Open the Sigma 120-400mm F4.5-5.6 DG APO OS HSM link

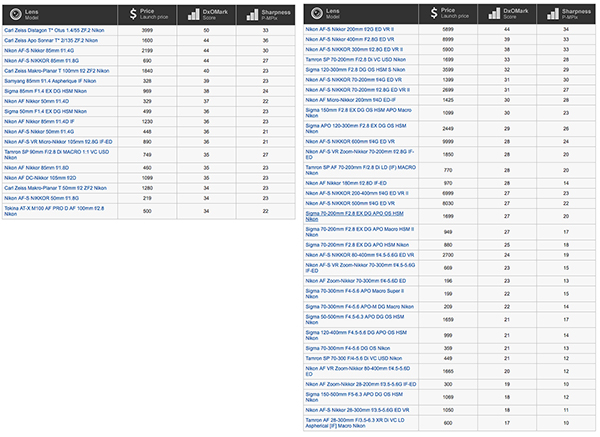pyautogui.click(x=356, y=335)
